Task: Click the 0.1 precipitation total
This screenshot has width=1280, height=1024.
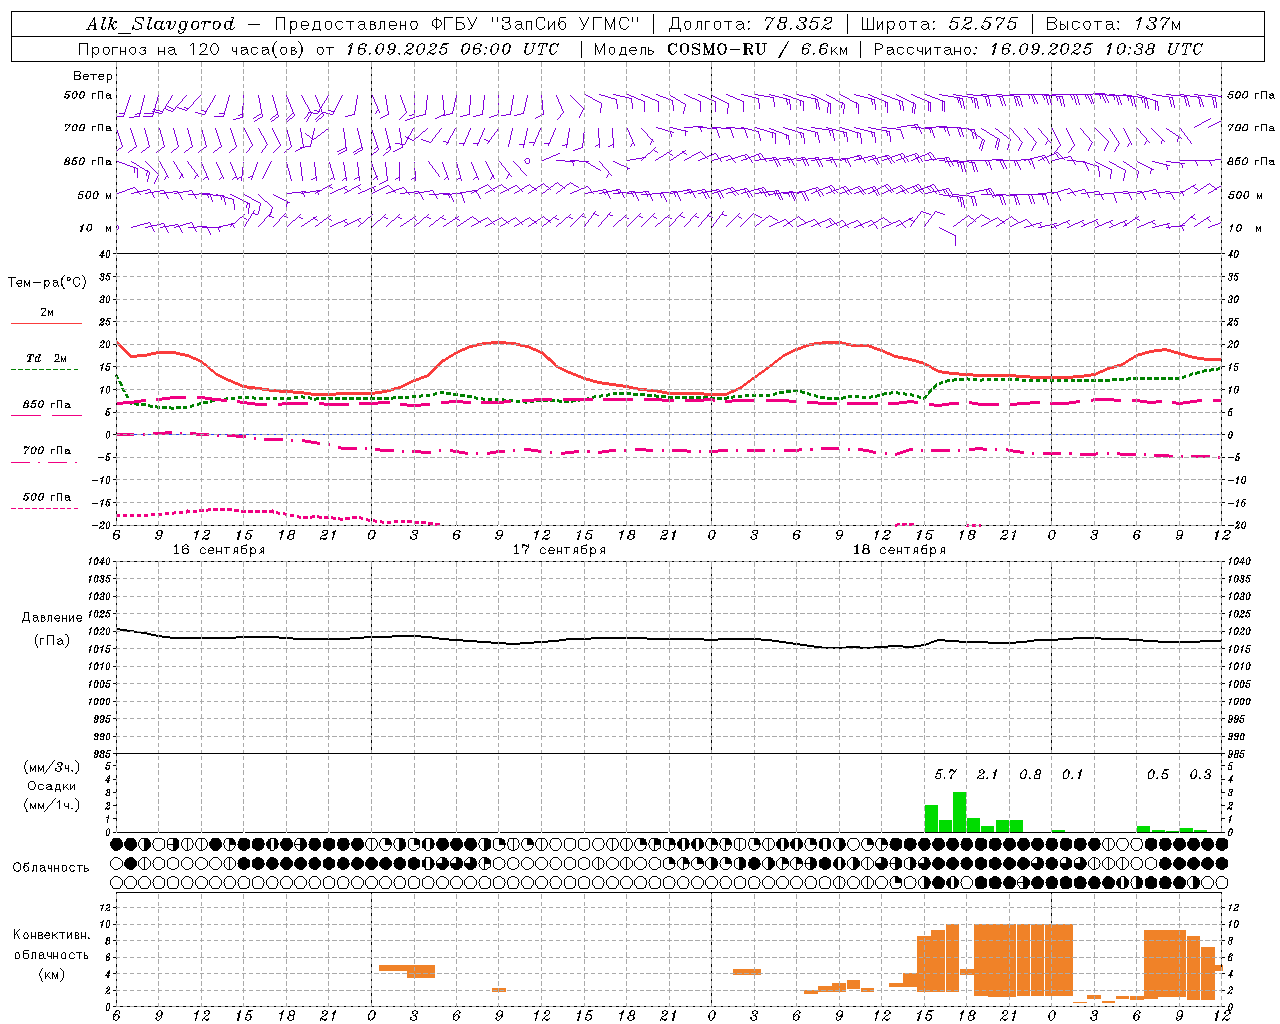Action: 1072,775
